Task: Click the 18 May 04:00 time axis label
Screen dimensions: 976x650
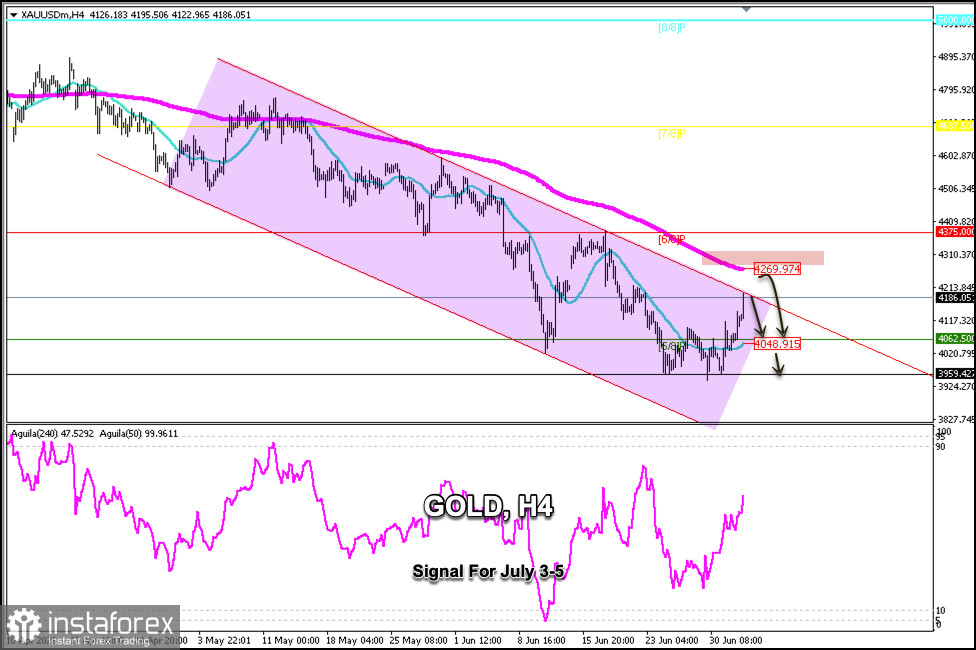Action: point(354,640)
